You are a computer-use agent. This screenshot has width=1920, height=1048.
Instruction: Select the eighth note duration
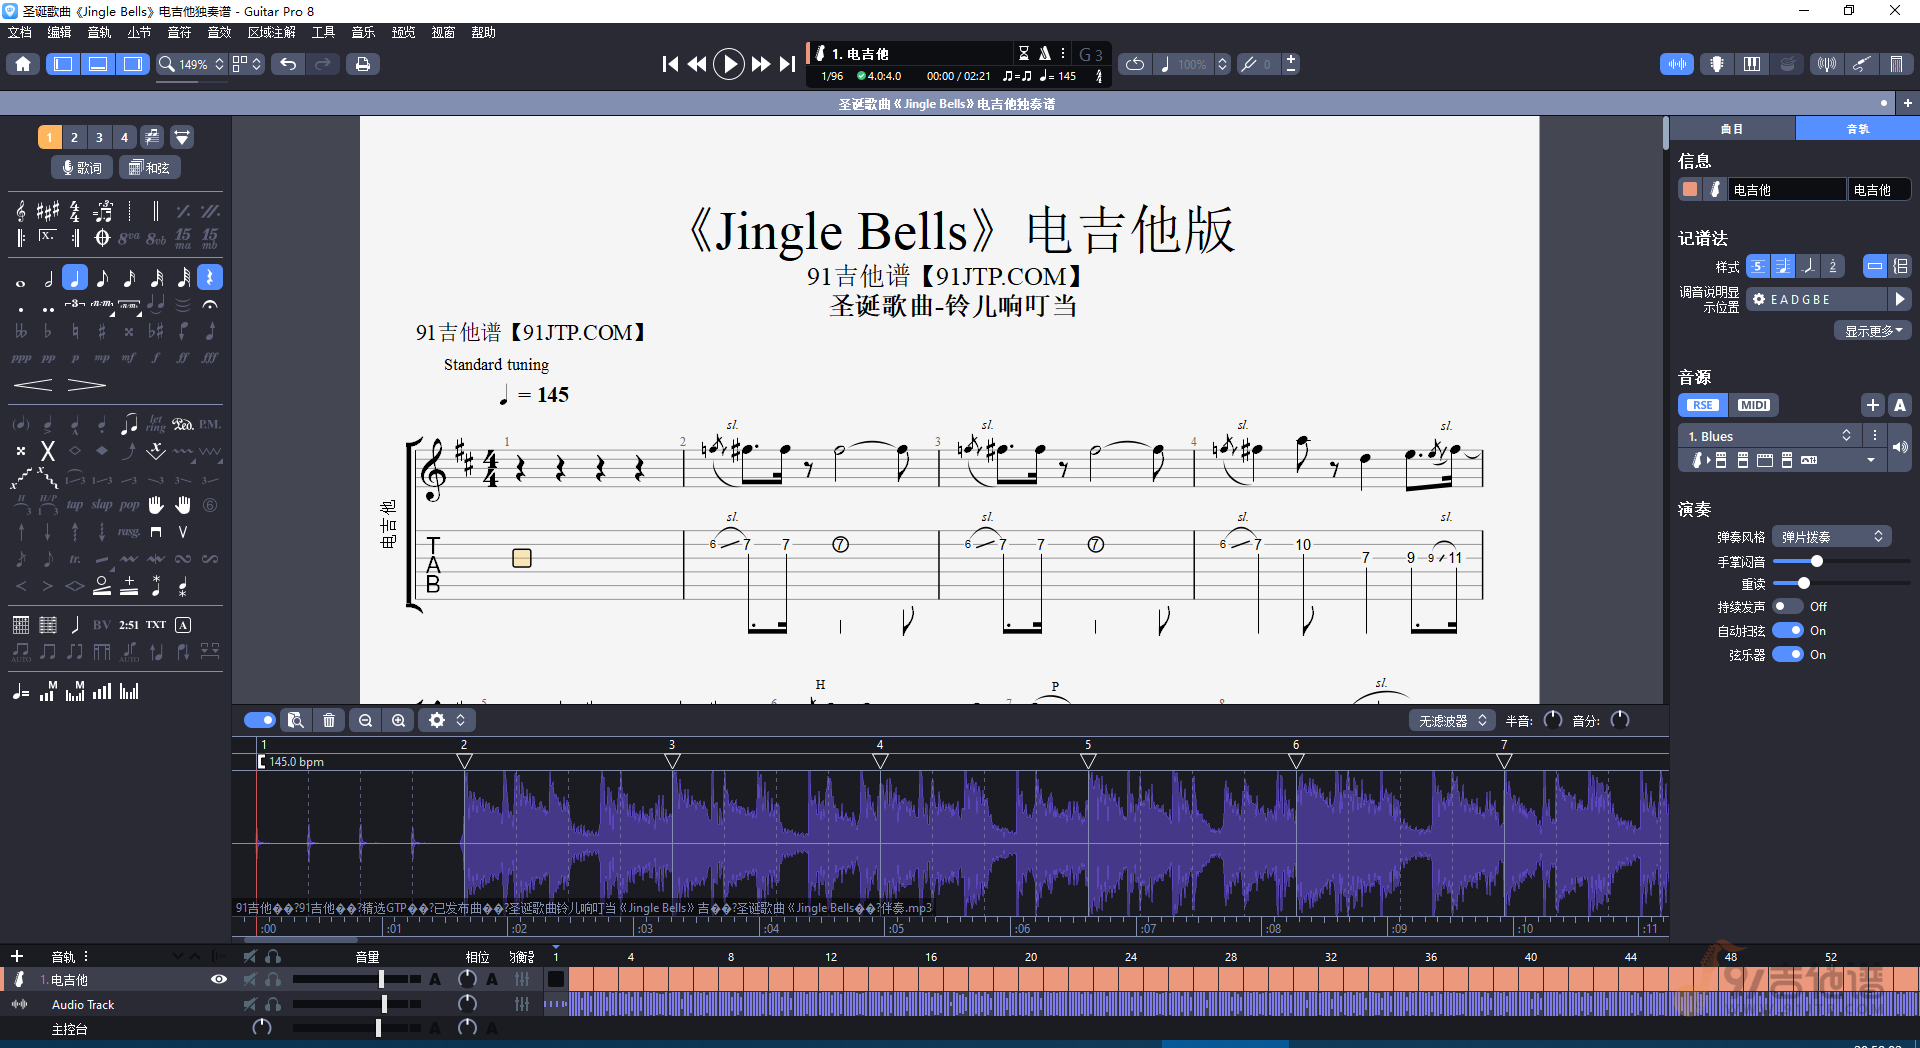(102, 278)
